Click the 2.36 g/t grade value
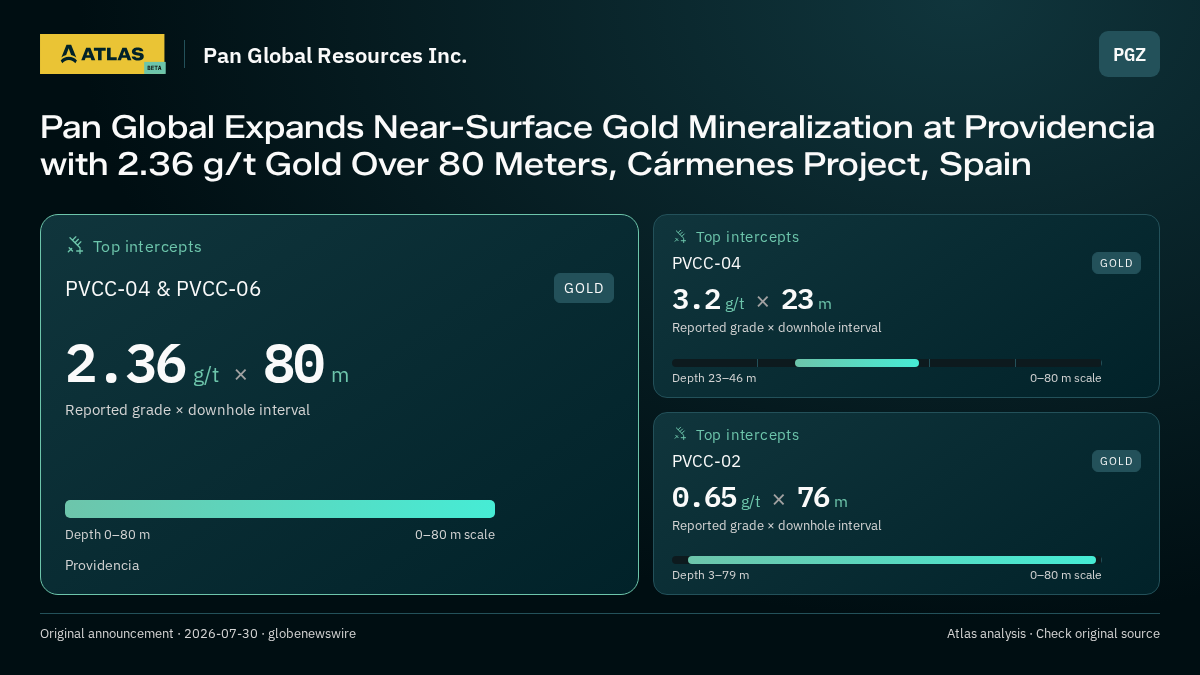Image resolution: width=1200 pixels, height=675 pixels. click(x=142, y=364)
